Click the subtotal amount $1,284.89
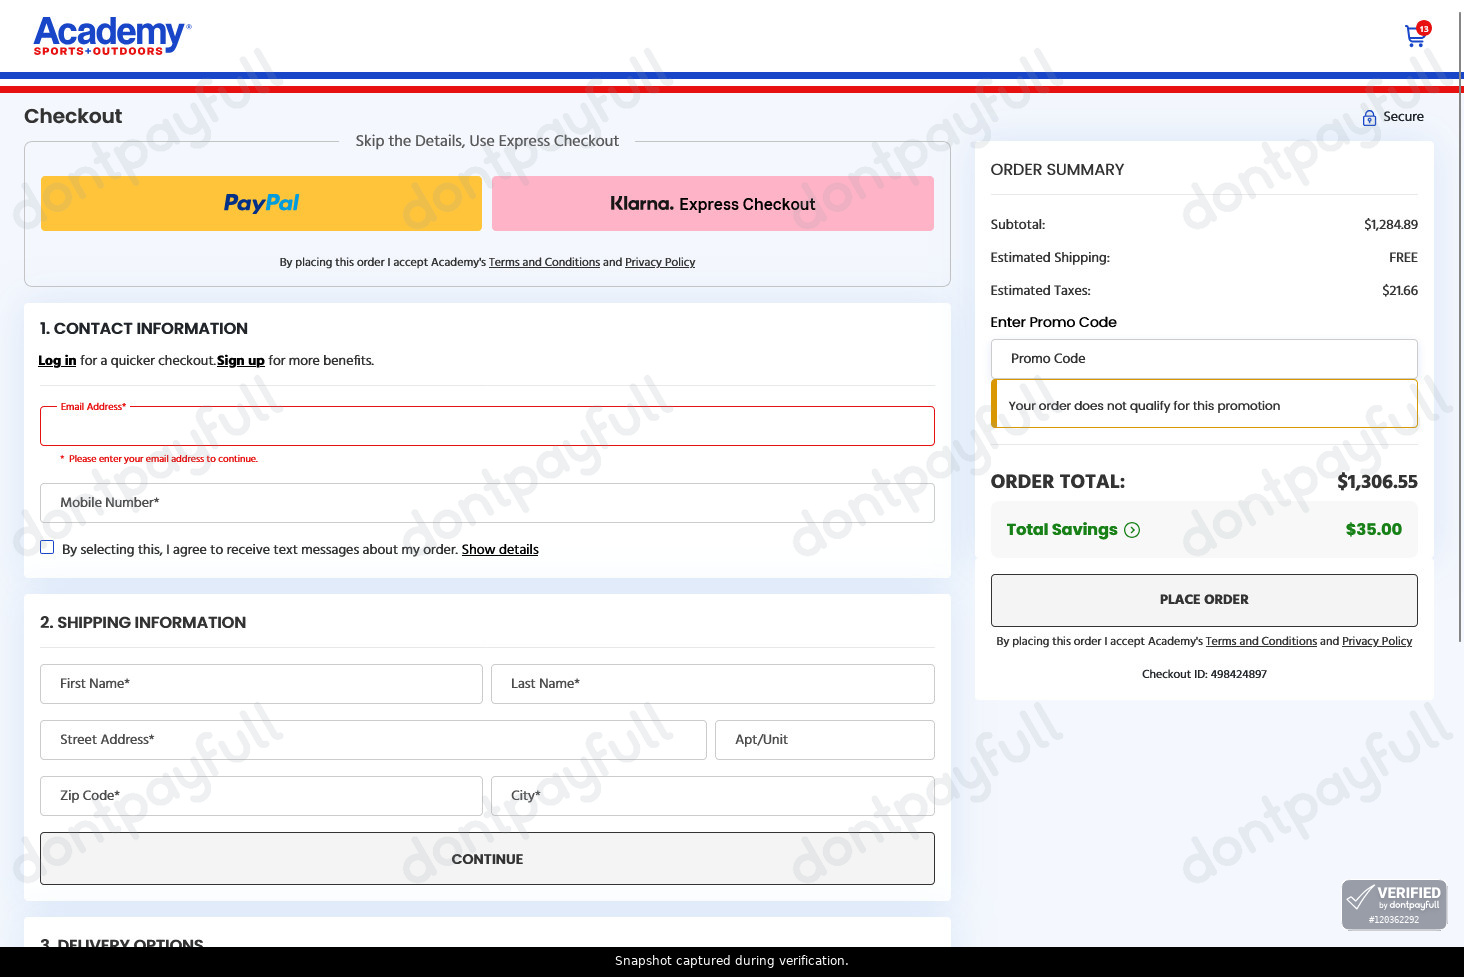Screen dimensions: 1464x977 tap(1391, 225)
